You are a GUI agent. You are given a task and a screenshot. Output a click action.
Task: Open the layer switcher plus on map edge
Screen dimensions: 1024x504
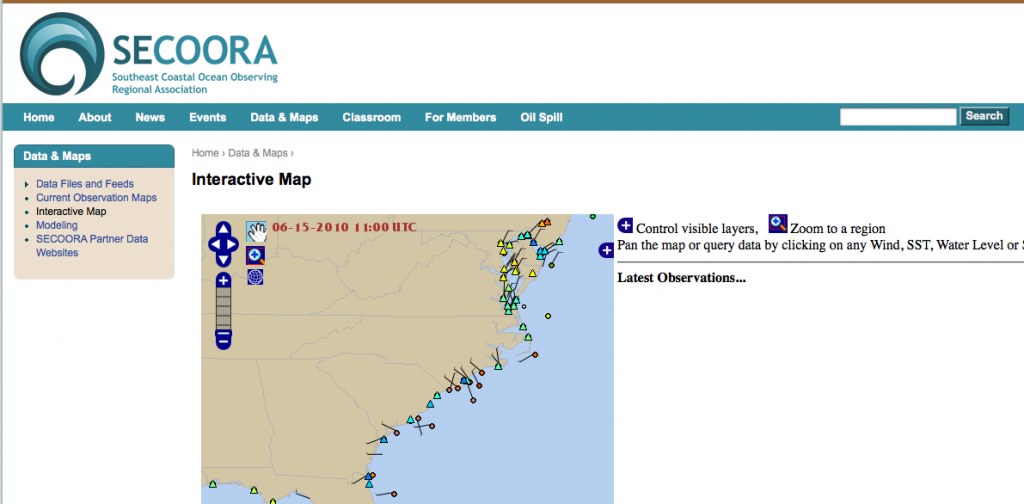[606, 249]
